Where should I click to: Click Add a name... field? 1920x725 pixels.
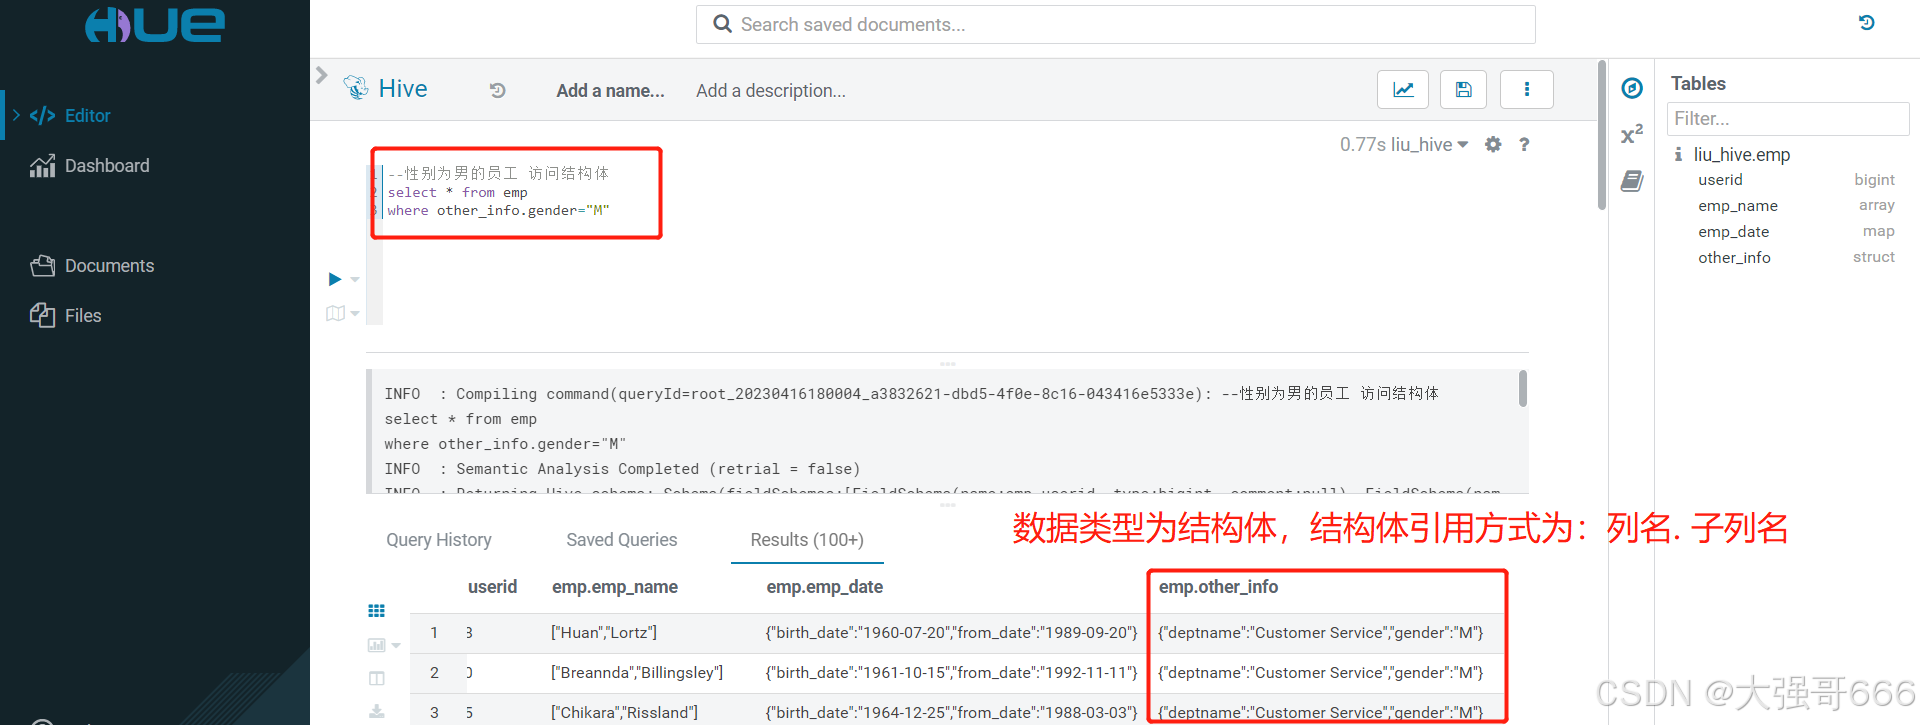tap(610, 91)
